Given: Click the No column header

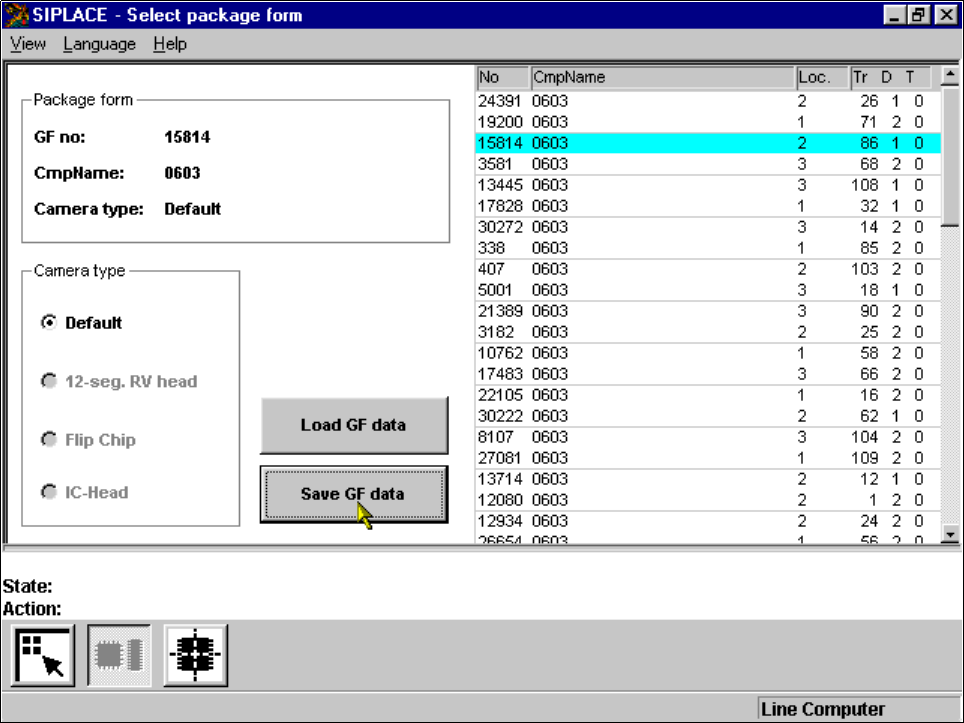Looking at the screenshot, I should click(x=502, y=77).
